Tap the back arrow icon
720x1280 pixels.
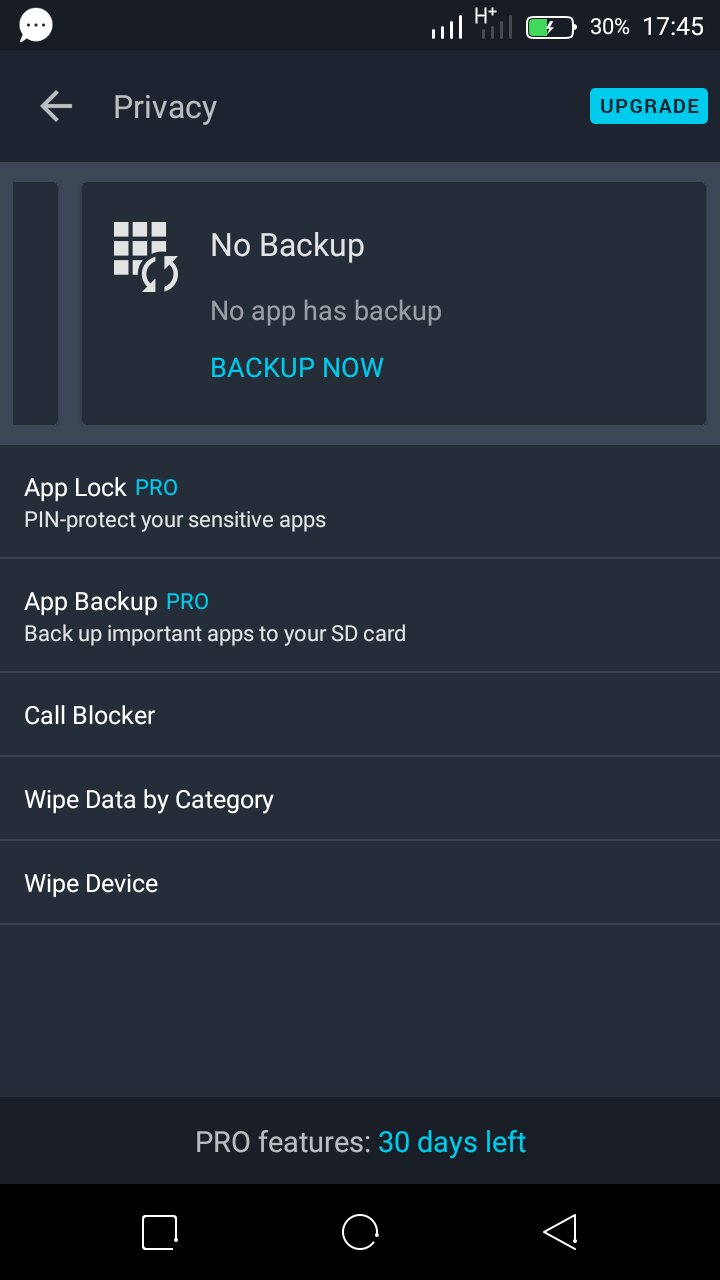[56, 107]
